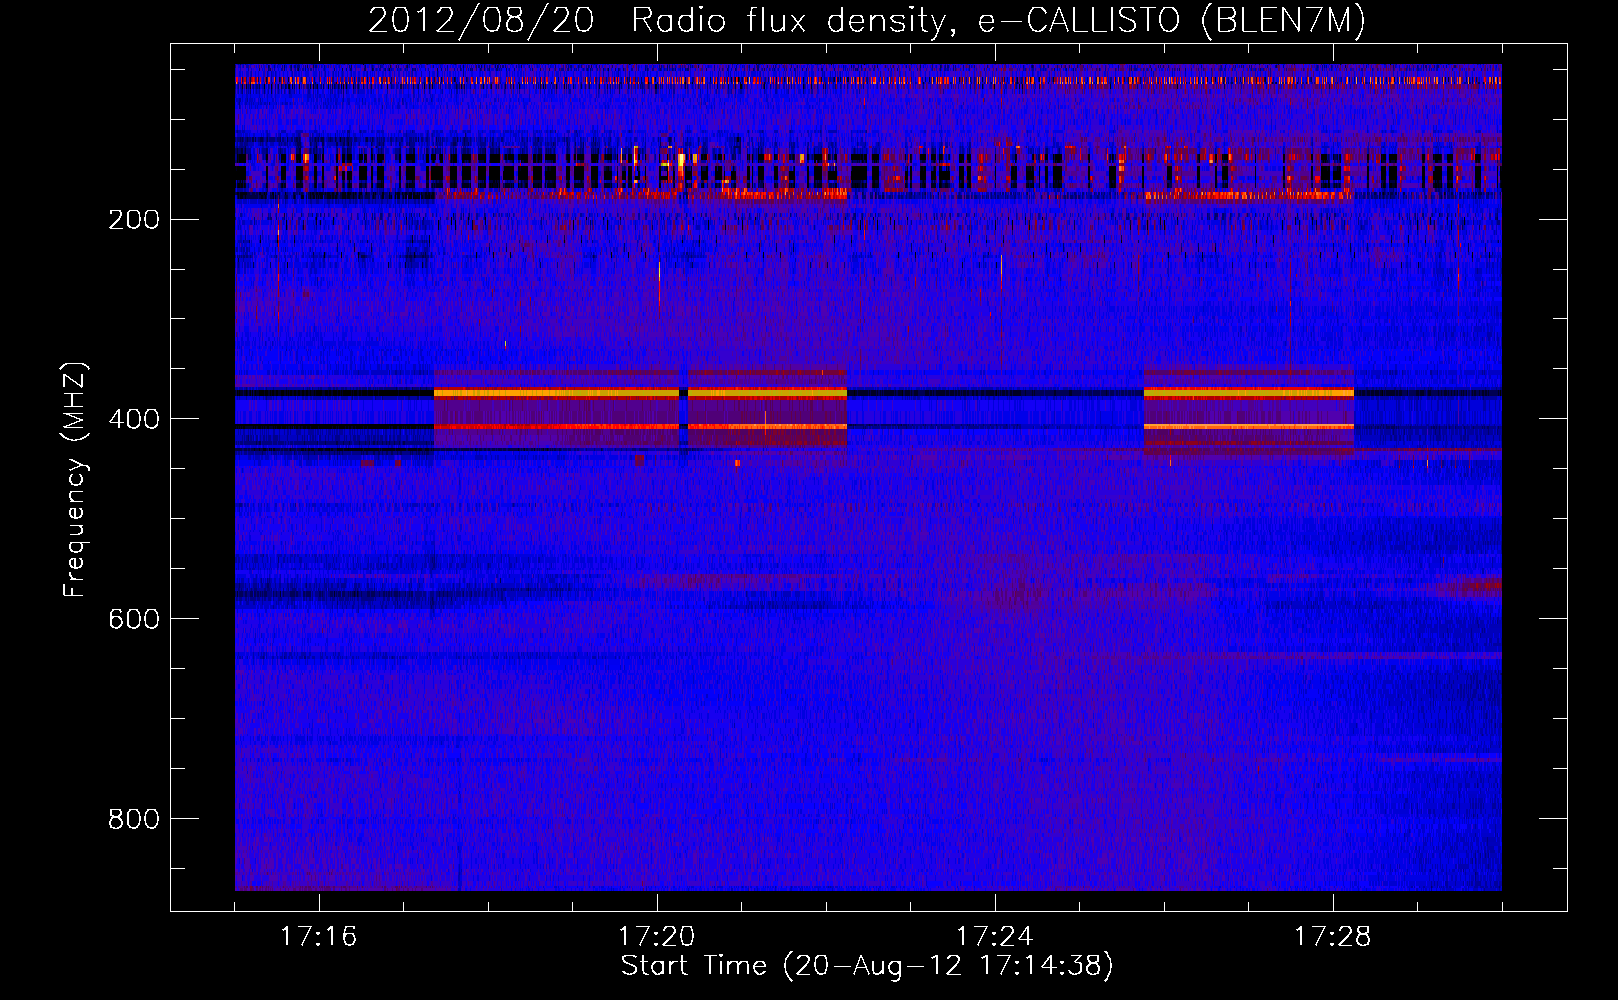Viewport: 1618px width, 1000px height.
Task: Click the 17:16 time tick label
Action: (x=319, y=937)
